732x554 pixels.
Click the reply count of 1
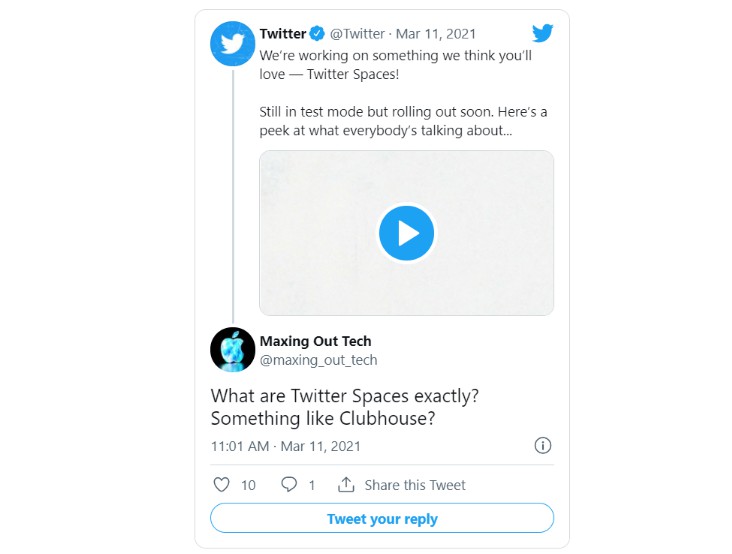[312, 485]
